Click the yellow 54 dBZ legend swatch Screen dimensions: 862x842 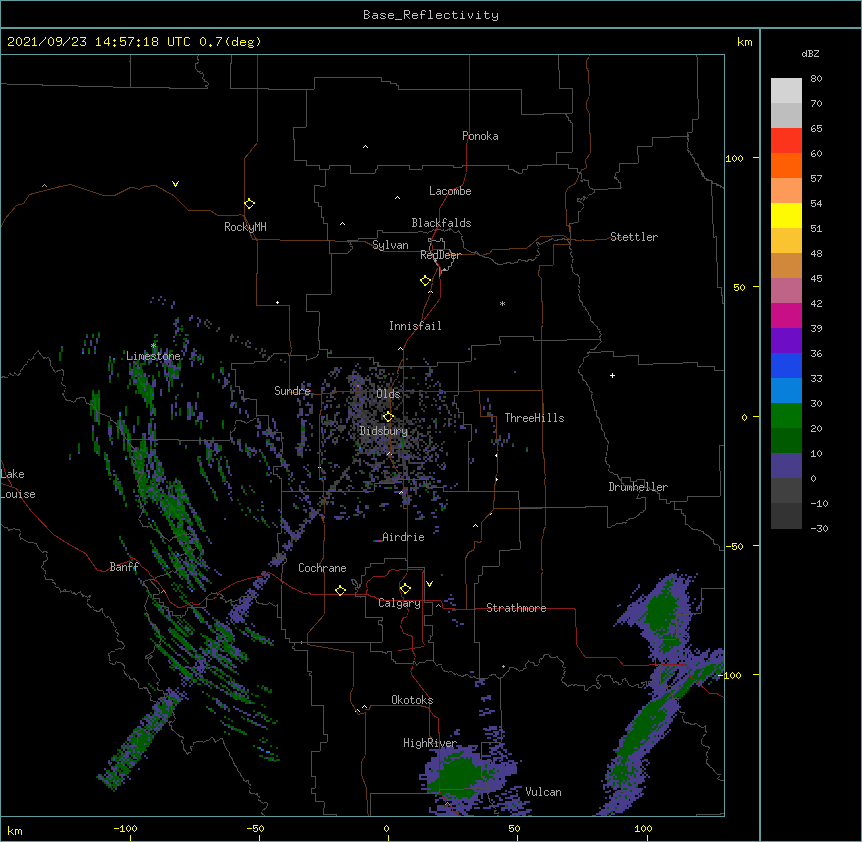(786, 215)
